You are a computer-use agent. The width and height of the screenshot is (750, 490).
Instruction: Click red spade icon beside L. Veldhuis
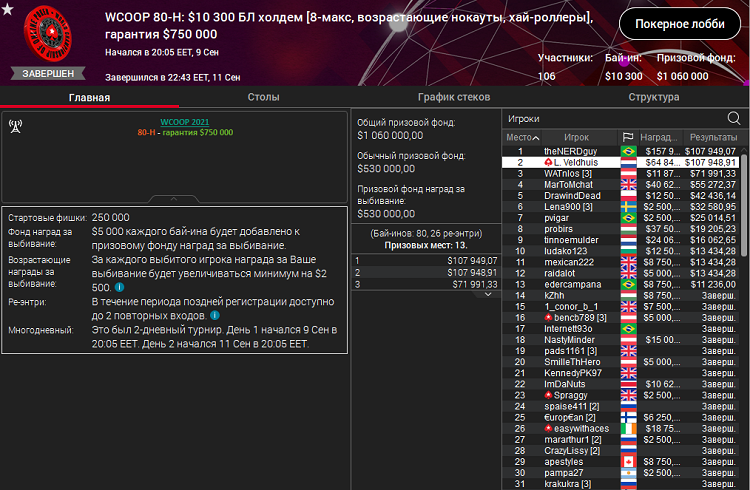[548, 163]
